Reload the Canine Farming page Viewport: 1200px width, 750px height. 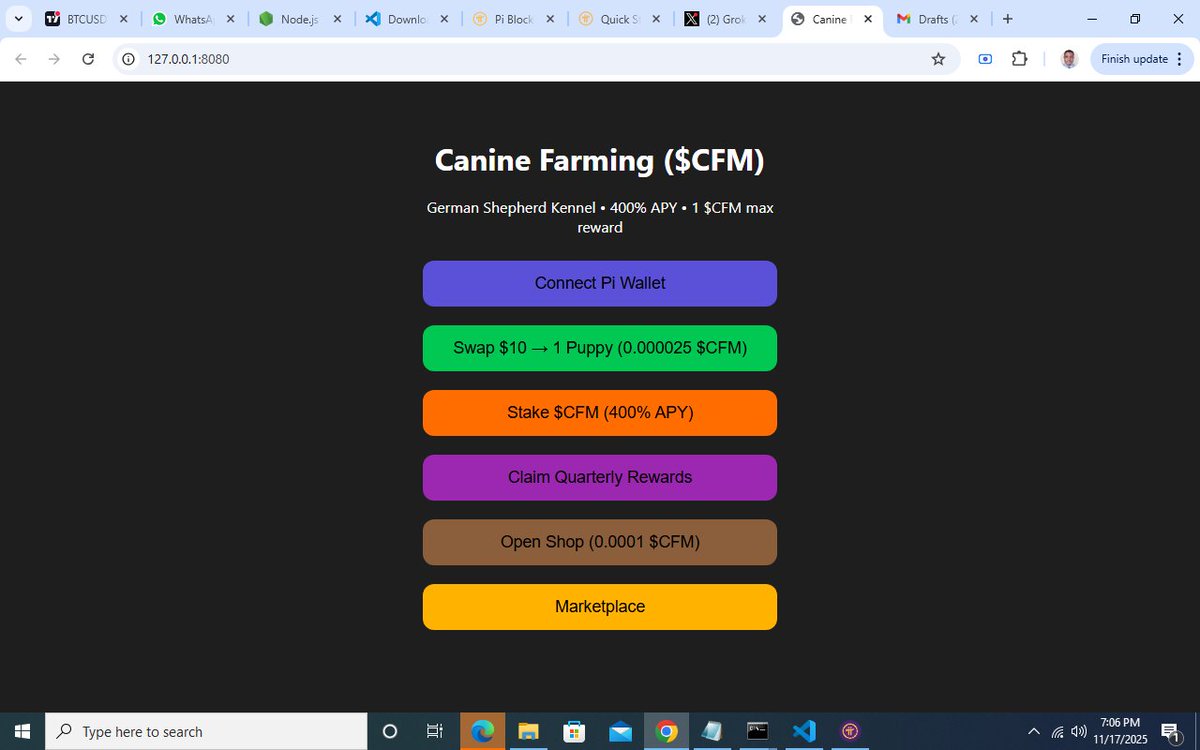coord(88,59)
